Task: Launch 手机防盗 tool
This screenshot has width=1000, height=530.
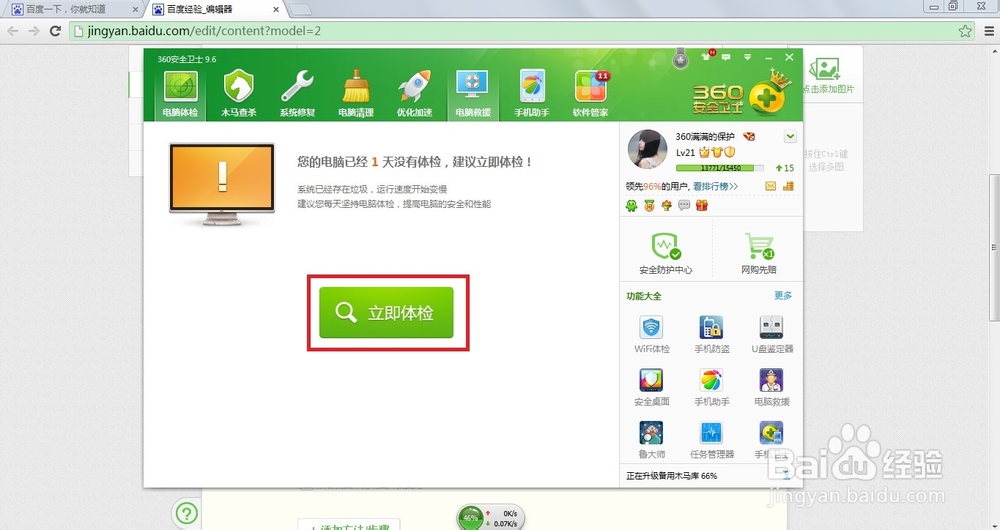Action: pos(712,334)
